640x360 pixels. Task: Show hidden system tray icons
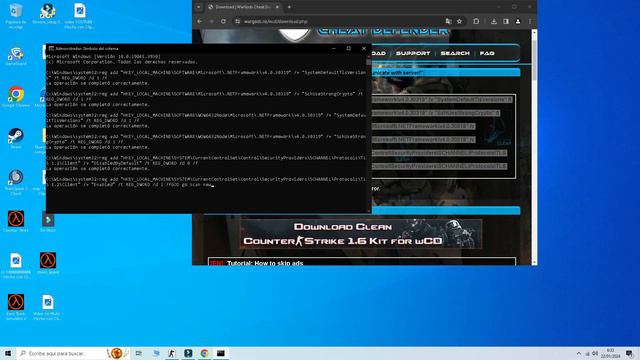point(579,353)
